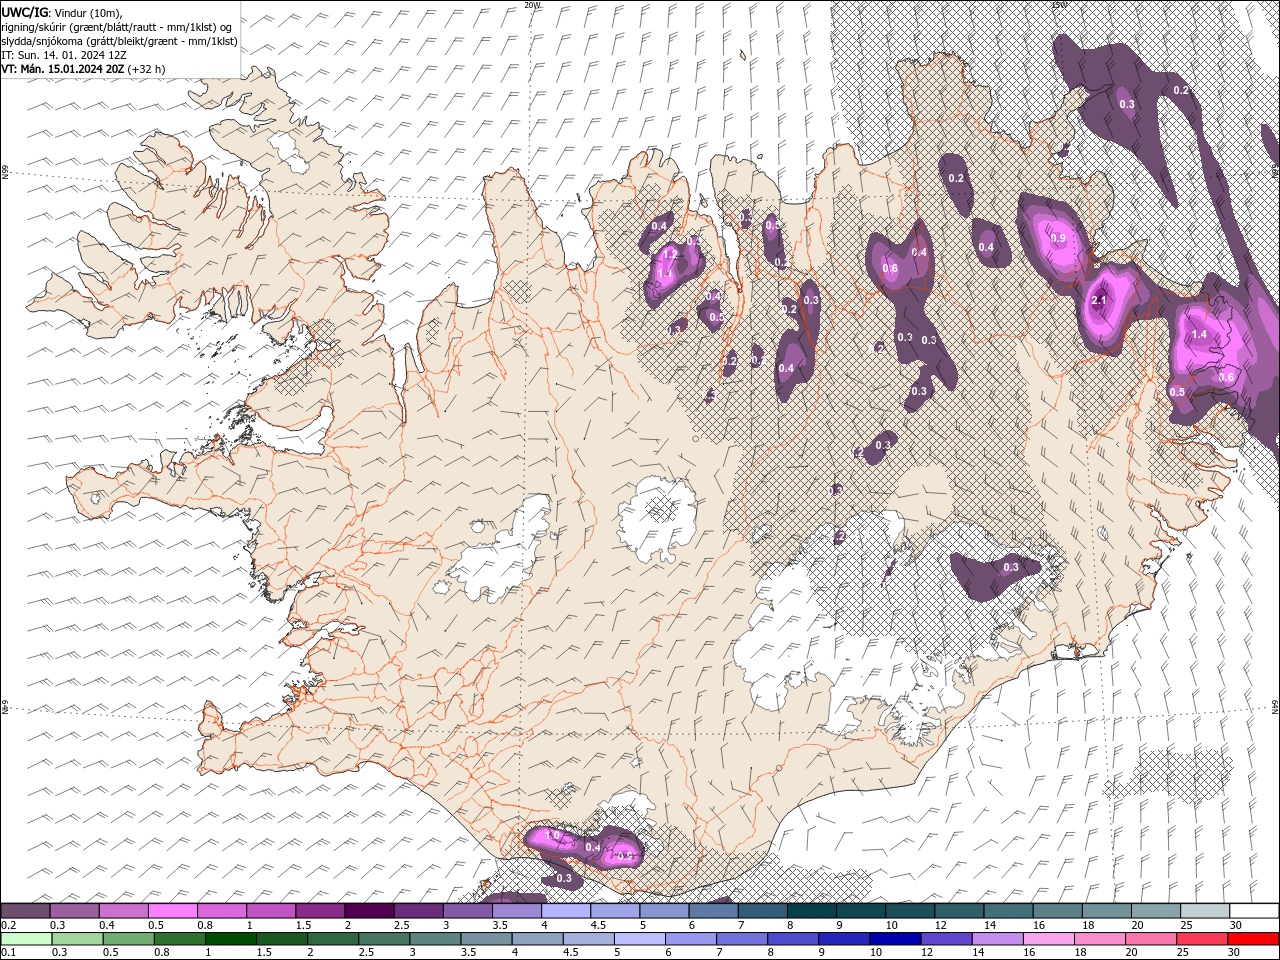
Task: Click the 20W longitude label at the top
Action: (x=532, y=5)
